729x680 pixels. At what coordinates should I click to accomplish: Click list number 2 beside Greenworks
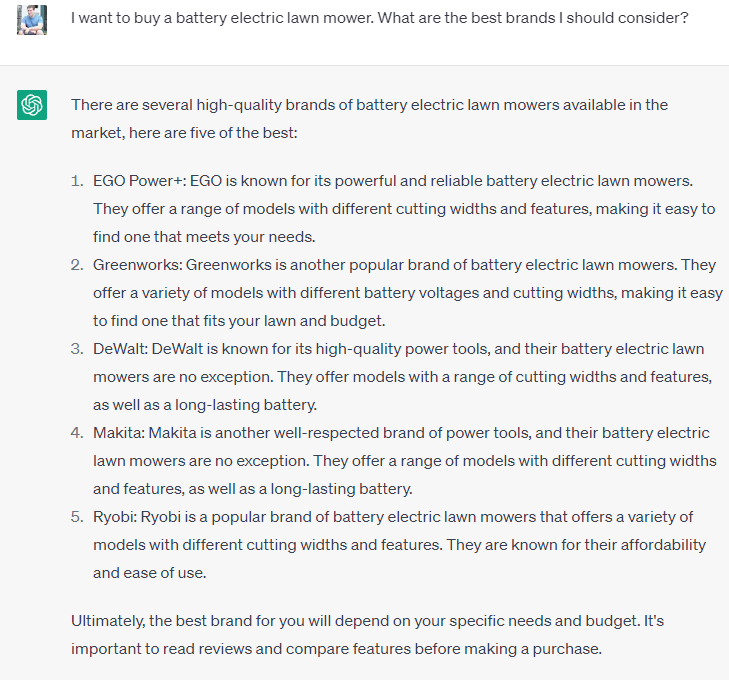[x=76, y=265]
